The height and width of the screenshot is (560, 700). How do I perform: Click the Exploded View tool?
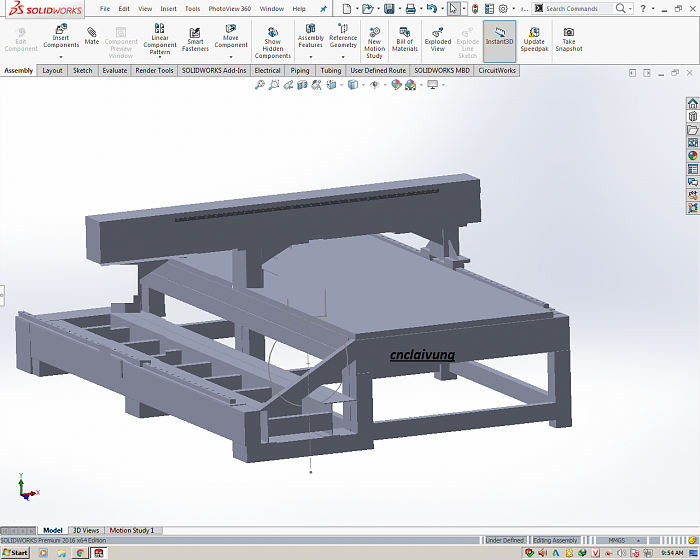(x=438, y=39)
